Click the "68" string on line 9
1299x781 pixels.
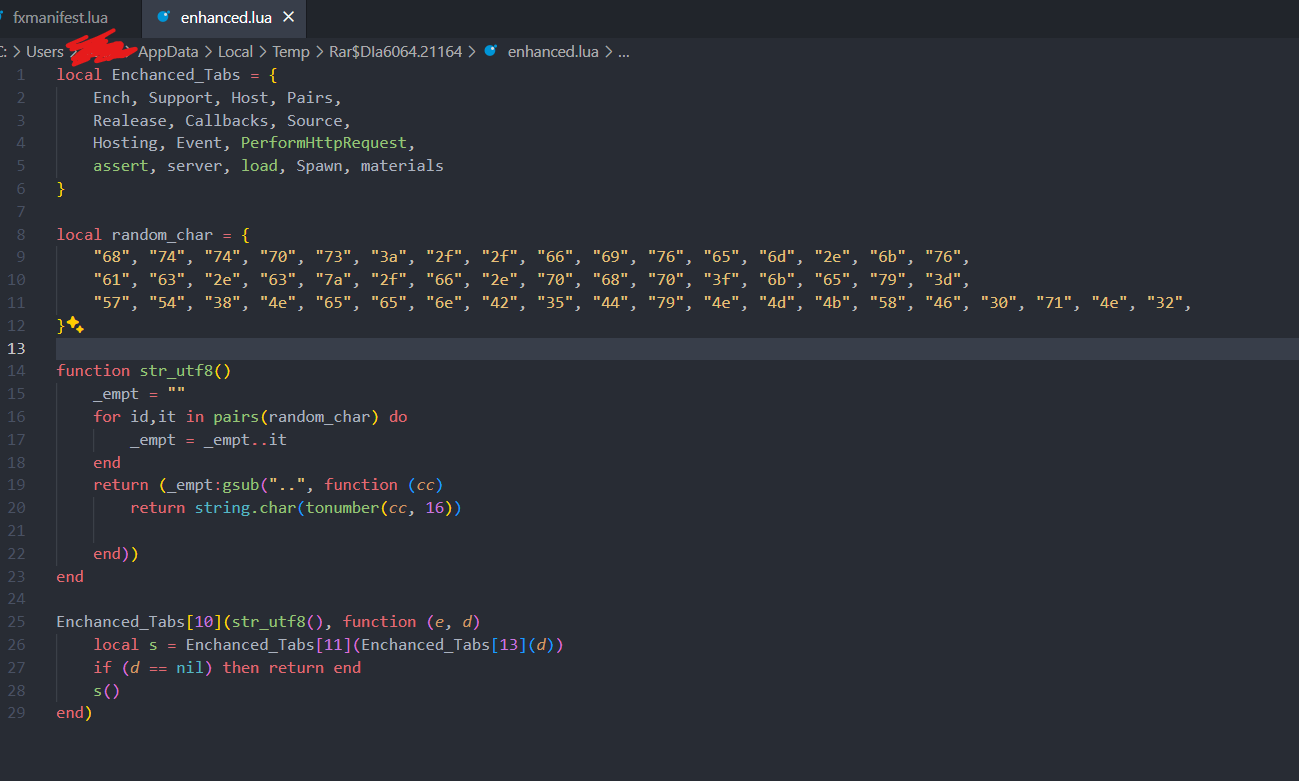112,257
